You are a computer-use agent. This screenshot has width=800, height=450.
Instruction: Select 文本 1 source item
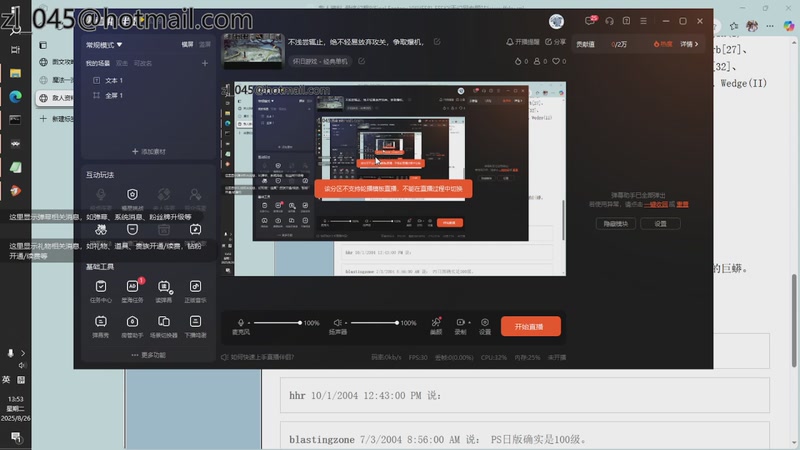[x=114, y=80]
